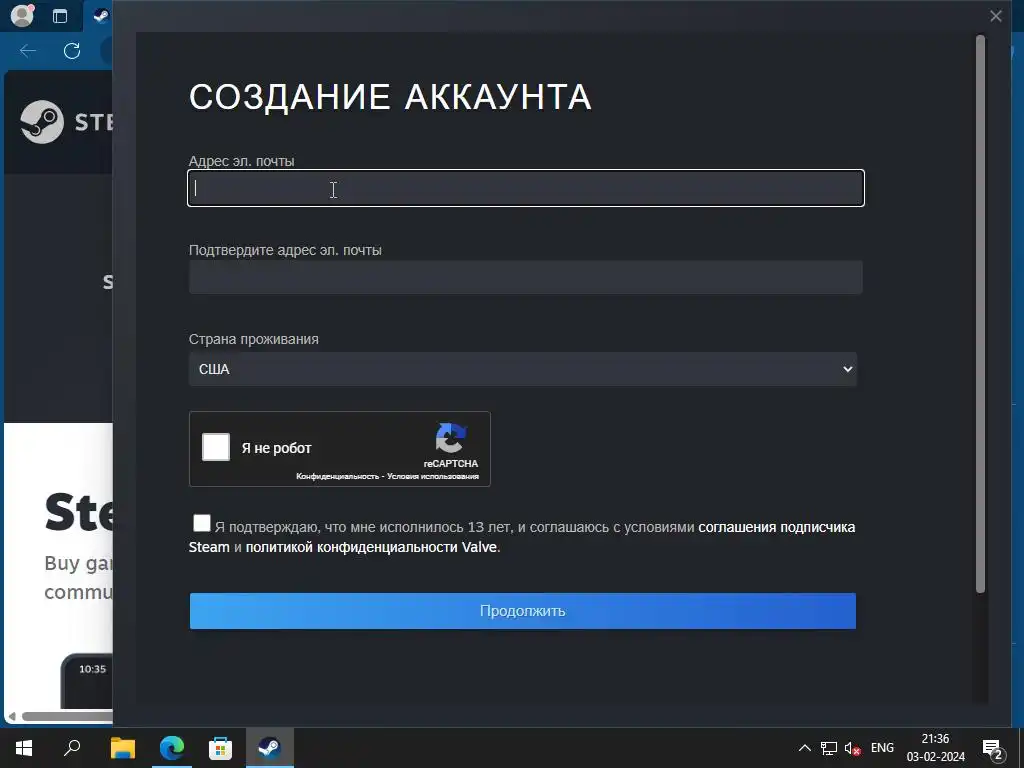Open network status tray icon

pos(829,748)
